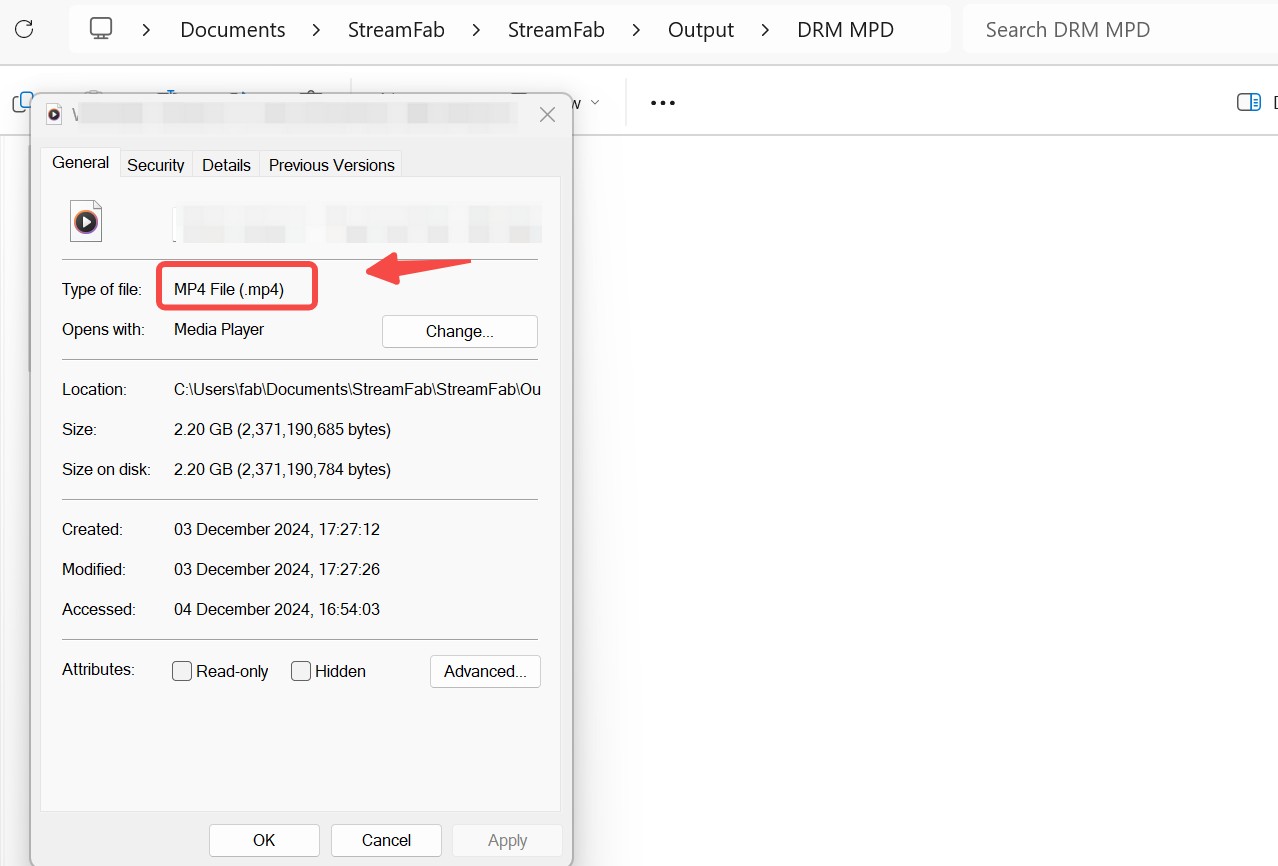Select the location path C:\Users\fab\Documents text

357,389
